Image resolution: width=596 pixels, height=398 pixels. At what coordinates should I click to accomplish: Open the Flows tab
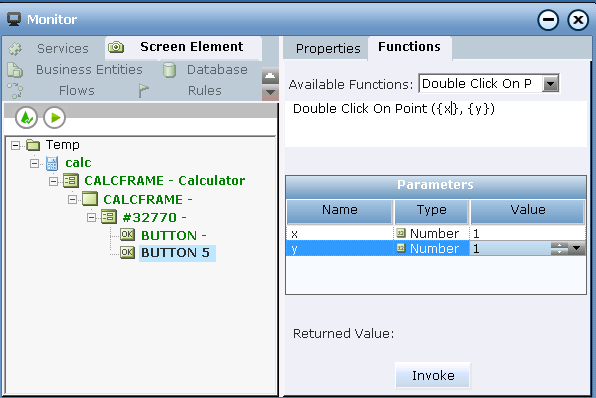[76, 91]
